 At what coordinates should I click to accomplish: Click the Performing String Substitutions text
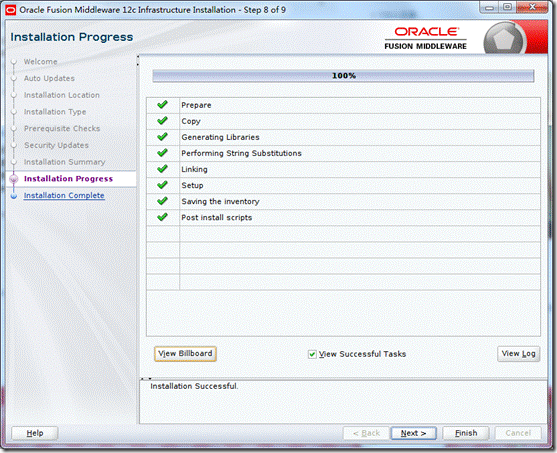(241, 153)
